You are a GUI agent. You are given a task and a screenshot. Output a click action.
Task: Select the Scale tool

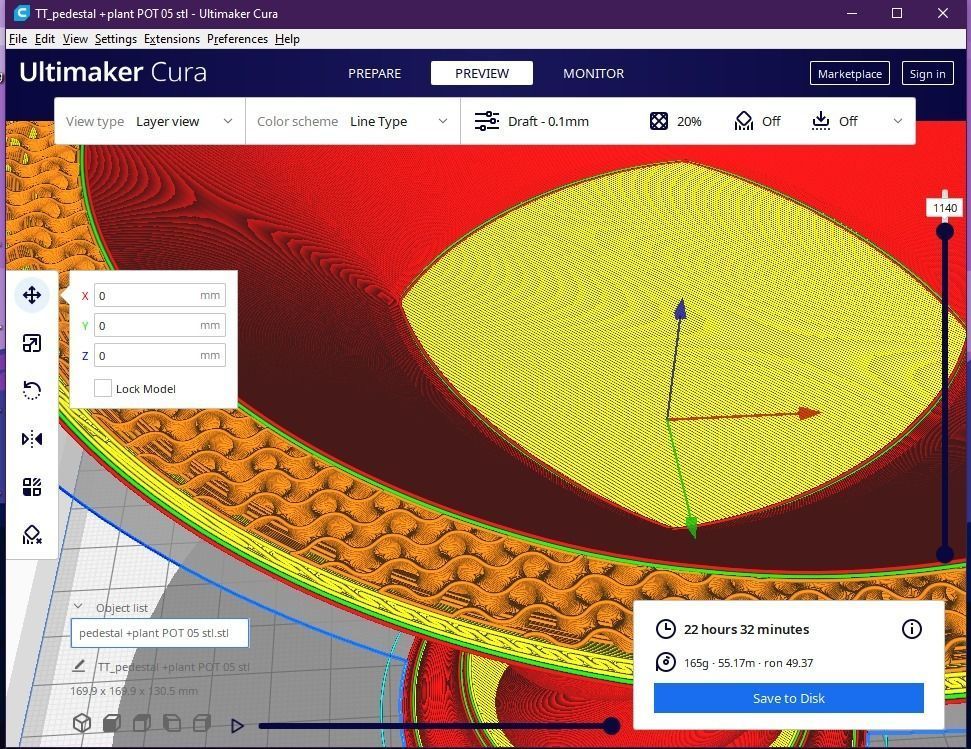point(32,343)
